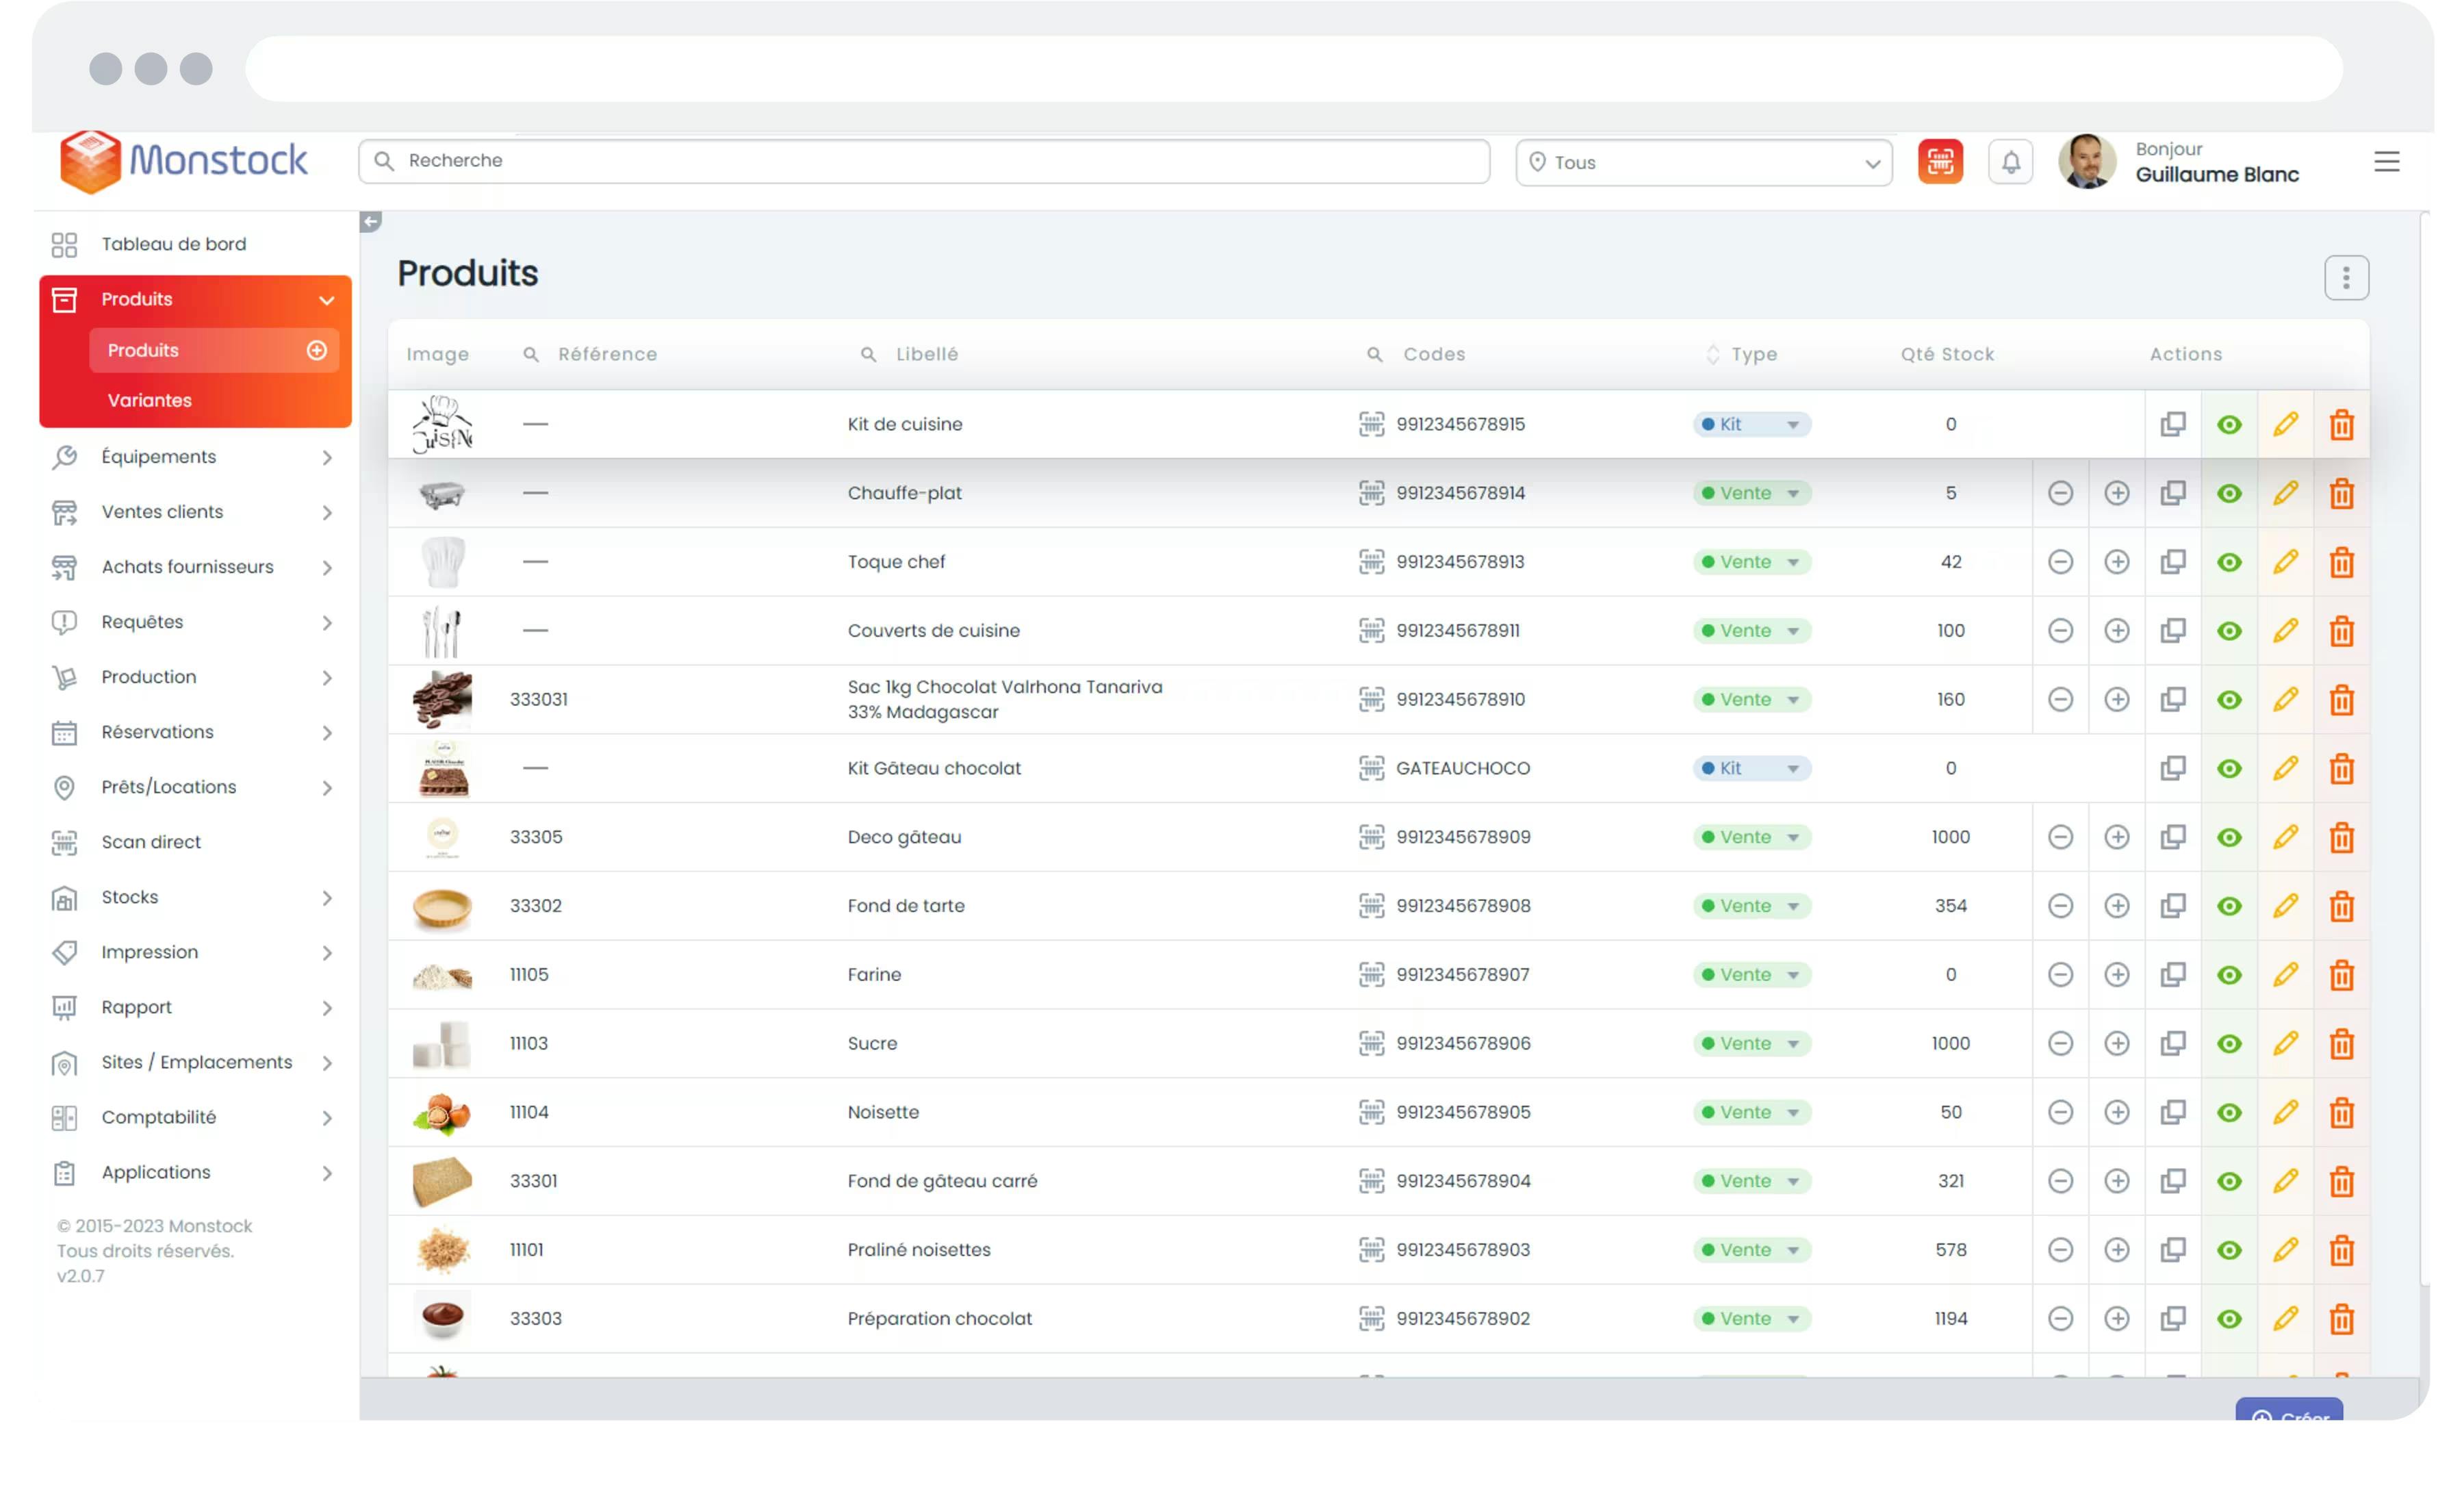This screenshot has width=2464, height=1485.
Task: Toggle the Kit type badge for Kit de cuisine
Action: point(1792,424)
